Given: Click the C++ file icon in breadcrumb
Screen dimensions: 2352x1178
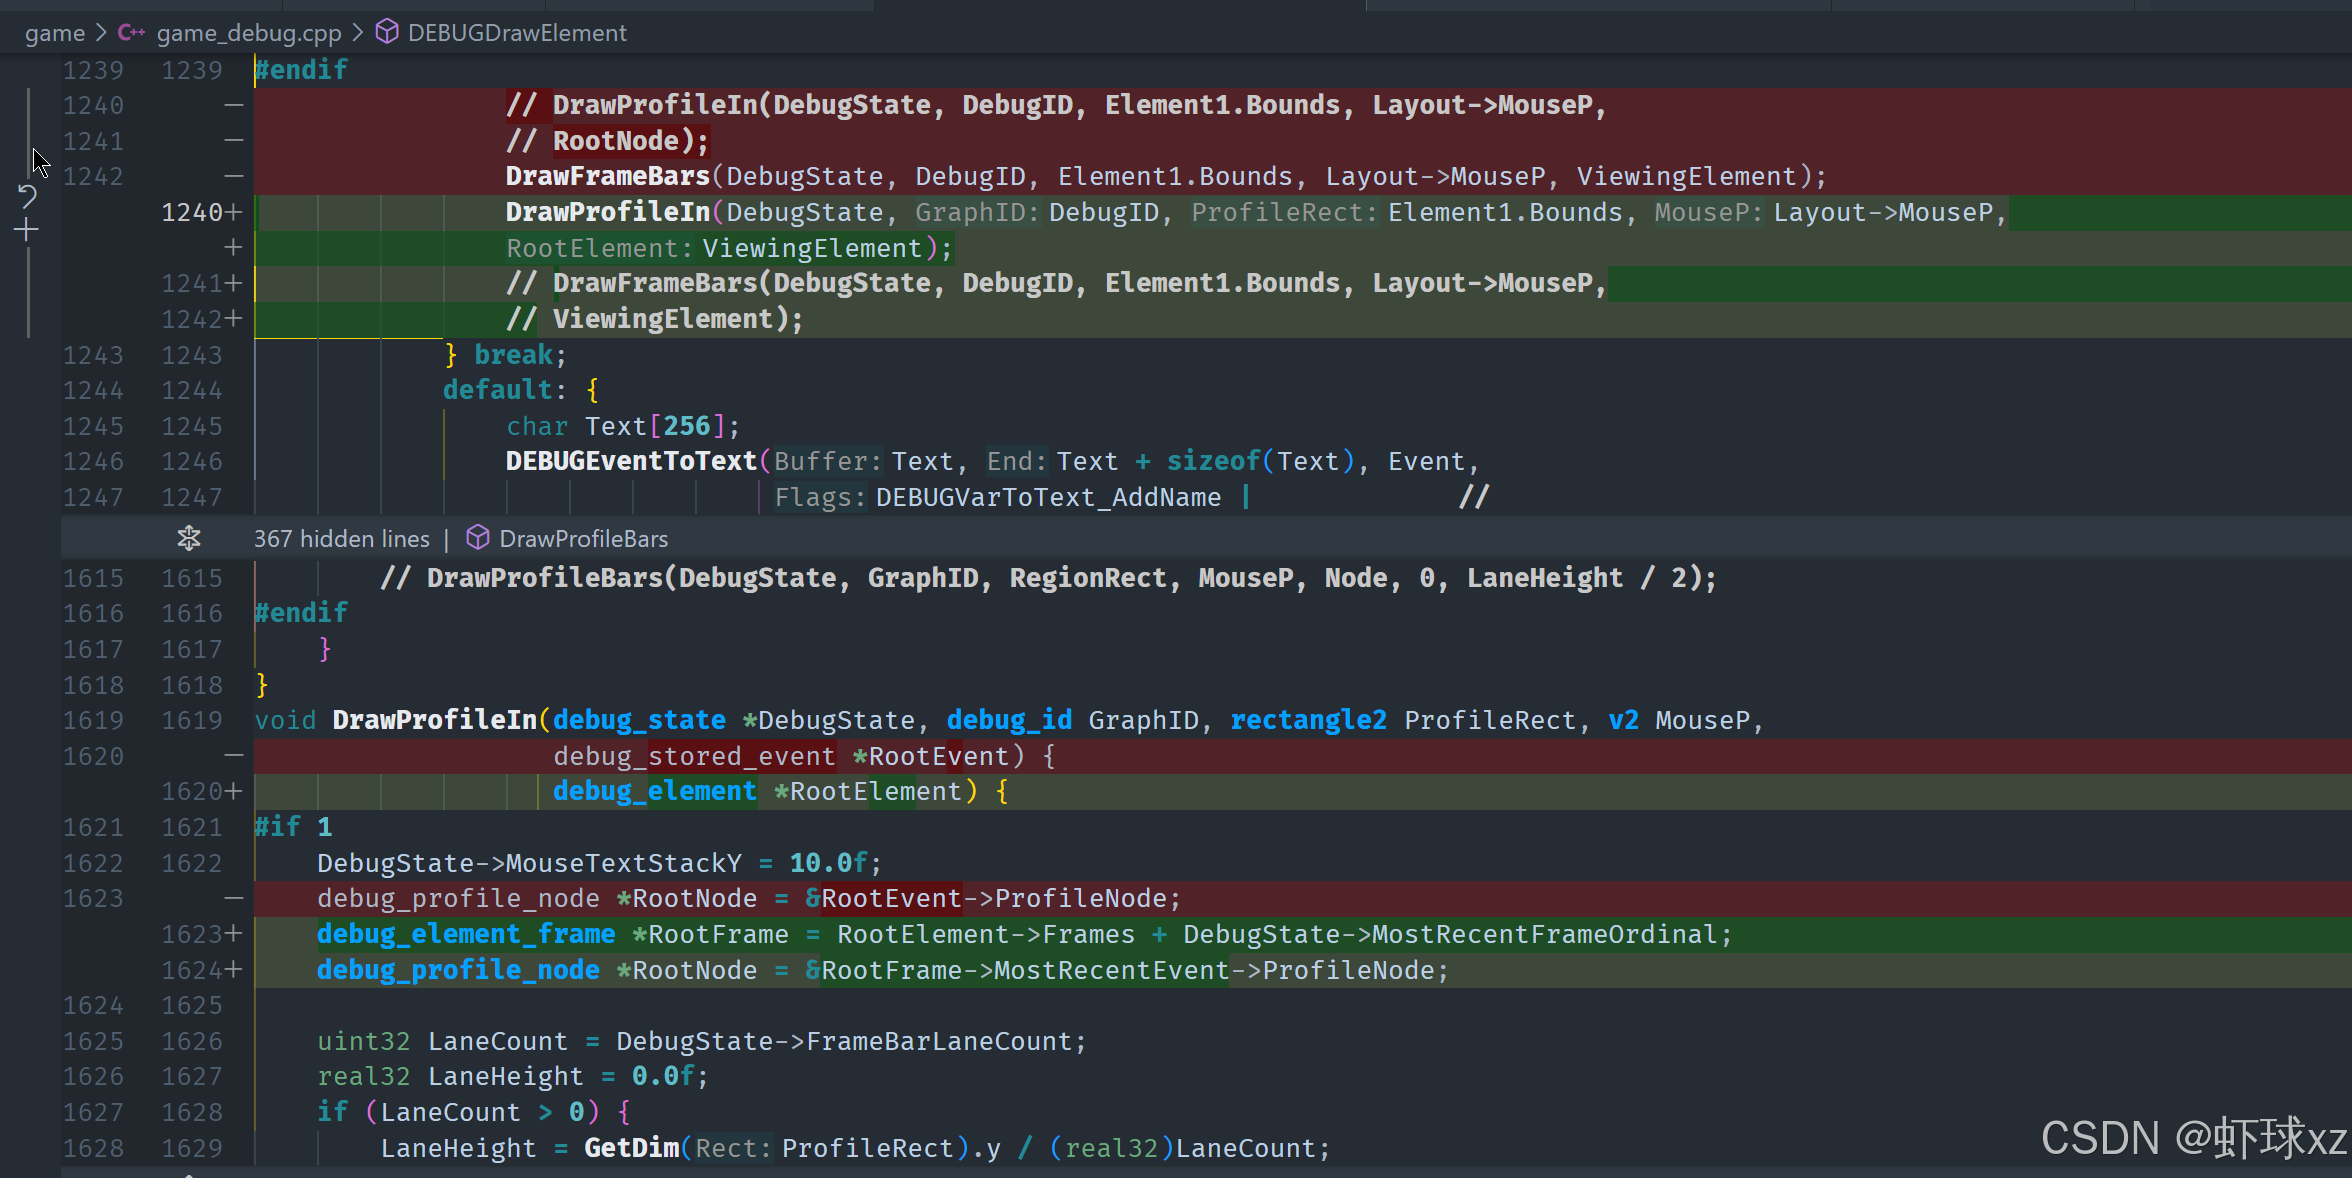Looking at the screenshot, I should click(x=131, y=33).
